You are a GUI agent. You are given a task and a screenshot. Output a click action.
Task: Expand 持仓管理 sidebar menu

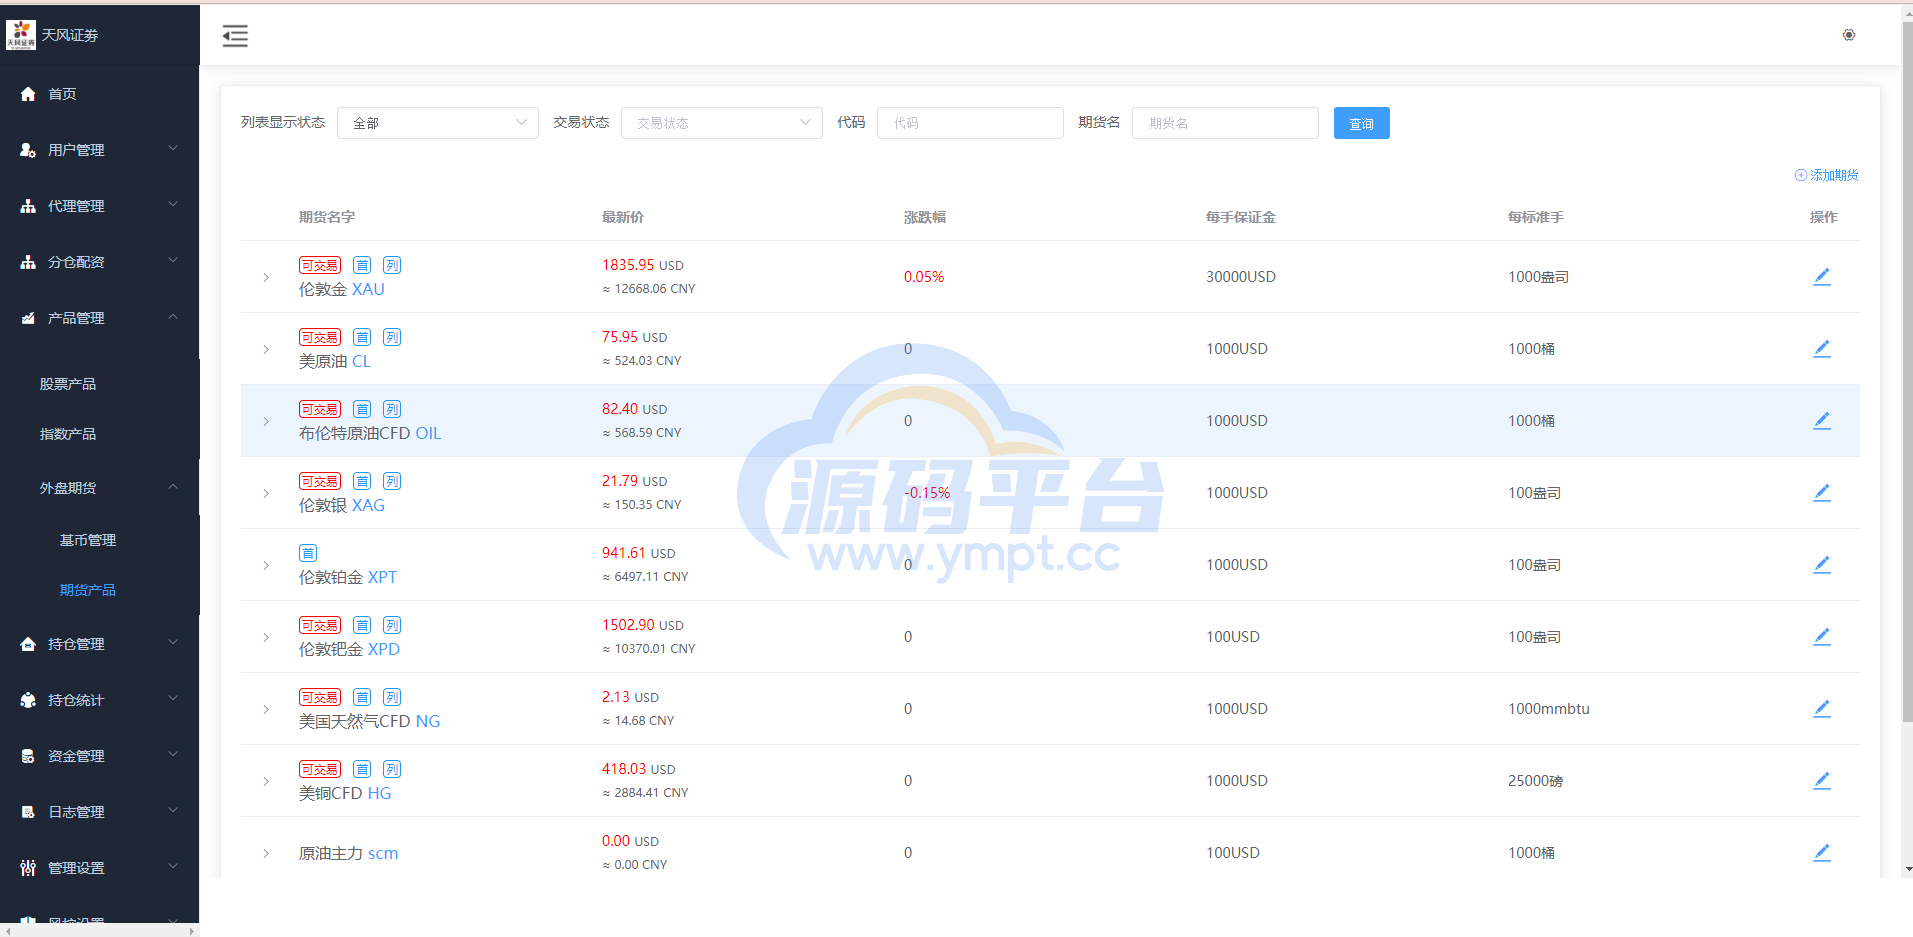coord(100,644)
